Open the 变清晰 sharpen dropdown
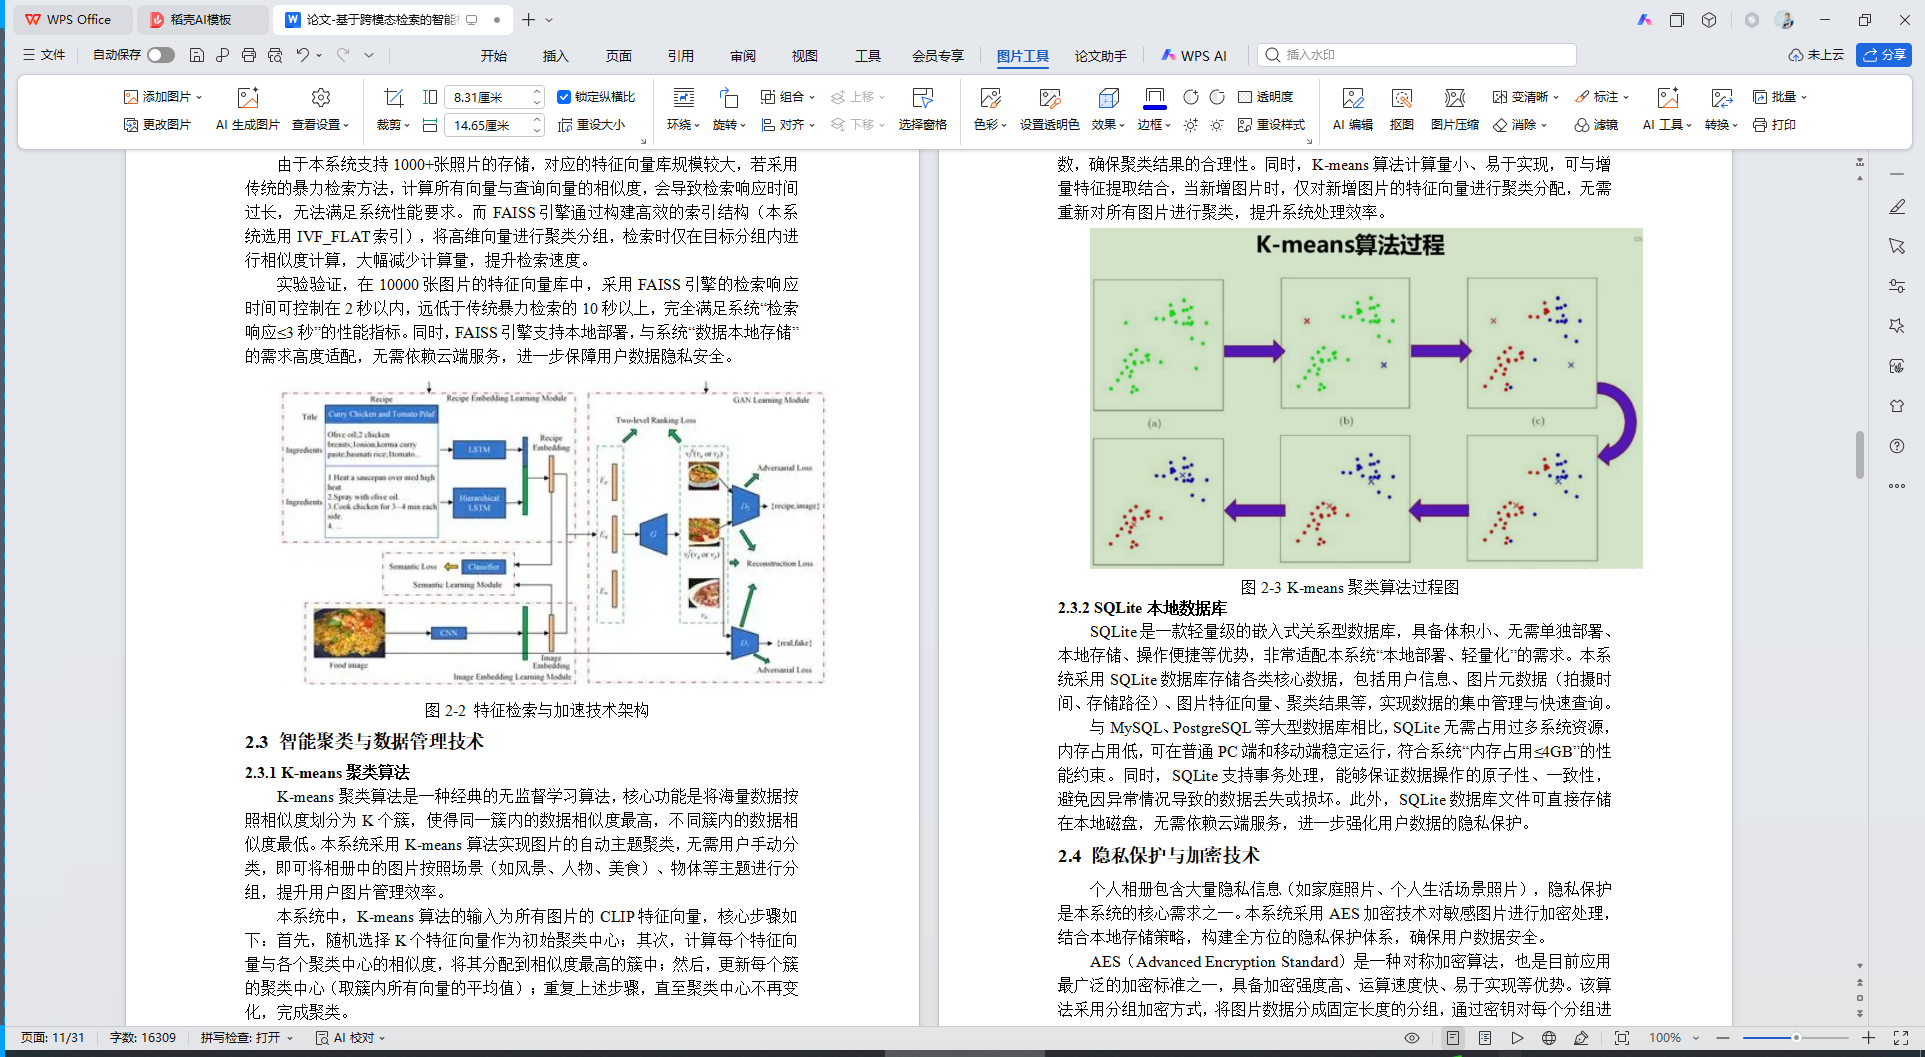1925x1057 pixels. click(1526, 97)
